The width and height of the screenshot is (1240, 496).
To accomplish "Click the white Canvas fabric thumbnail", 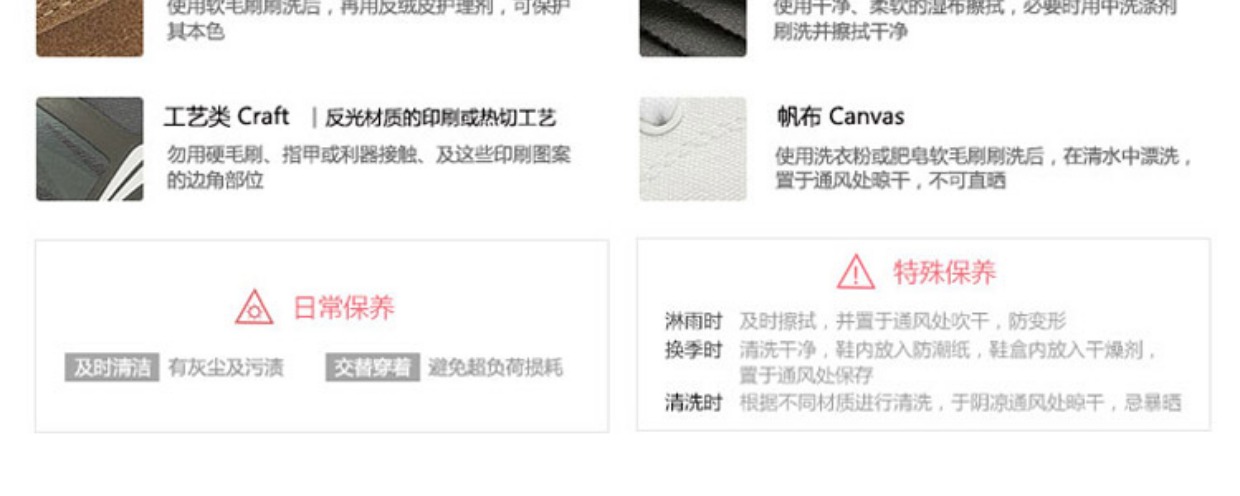I will coord(693,149).
